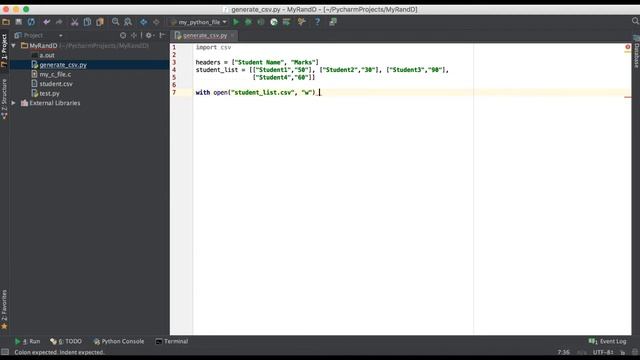Close the generate_csv.py editor tab

click(x=233, y=36)
